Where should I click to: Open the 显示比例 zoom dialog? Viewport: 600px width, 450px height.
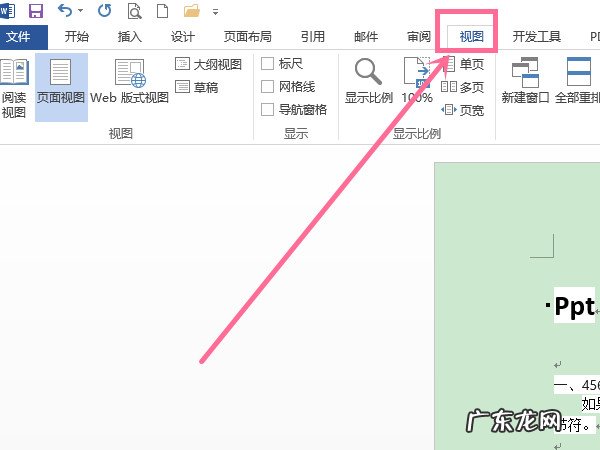pos(368,82)
